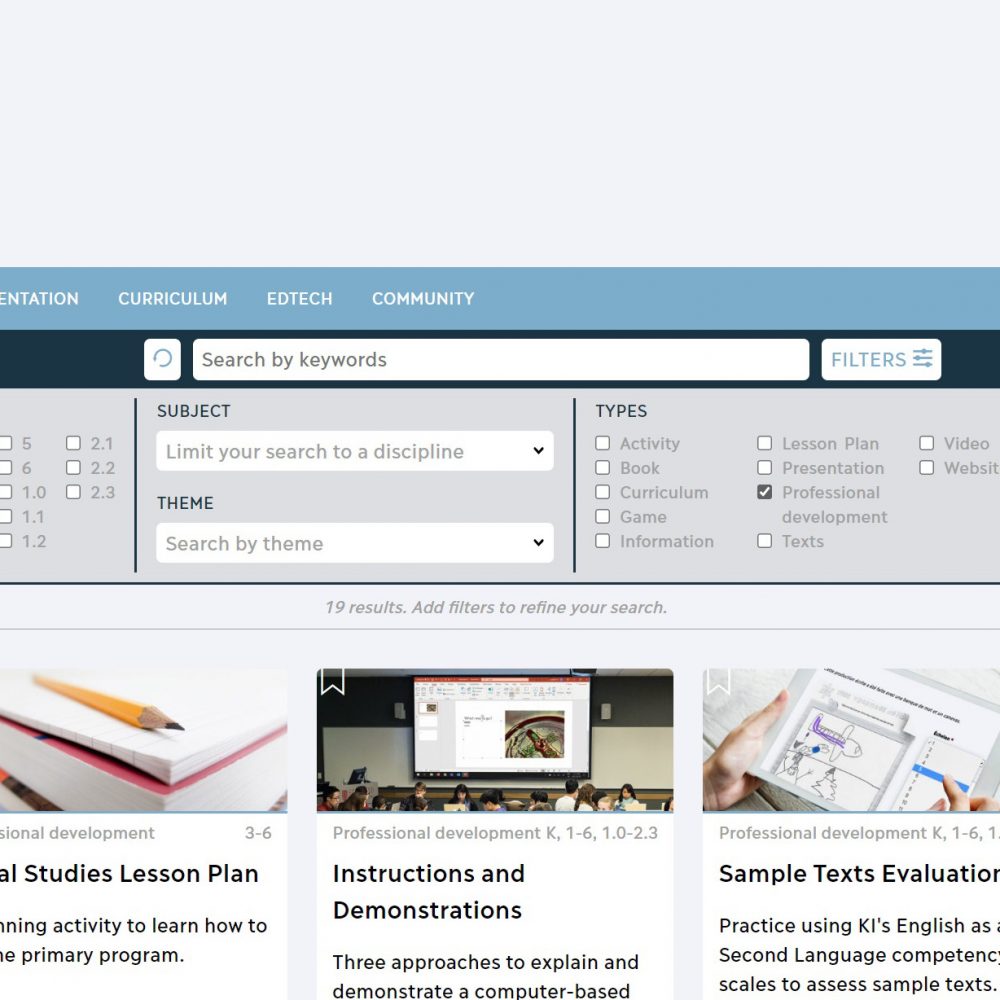The width and height of the screenshot is (1000, 1000).
Task: Check the 1.1 level checkbox
Action: pos(5,517)
